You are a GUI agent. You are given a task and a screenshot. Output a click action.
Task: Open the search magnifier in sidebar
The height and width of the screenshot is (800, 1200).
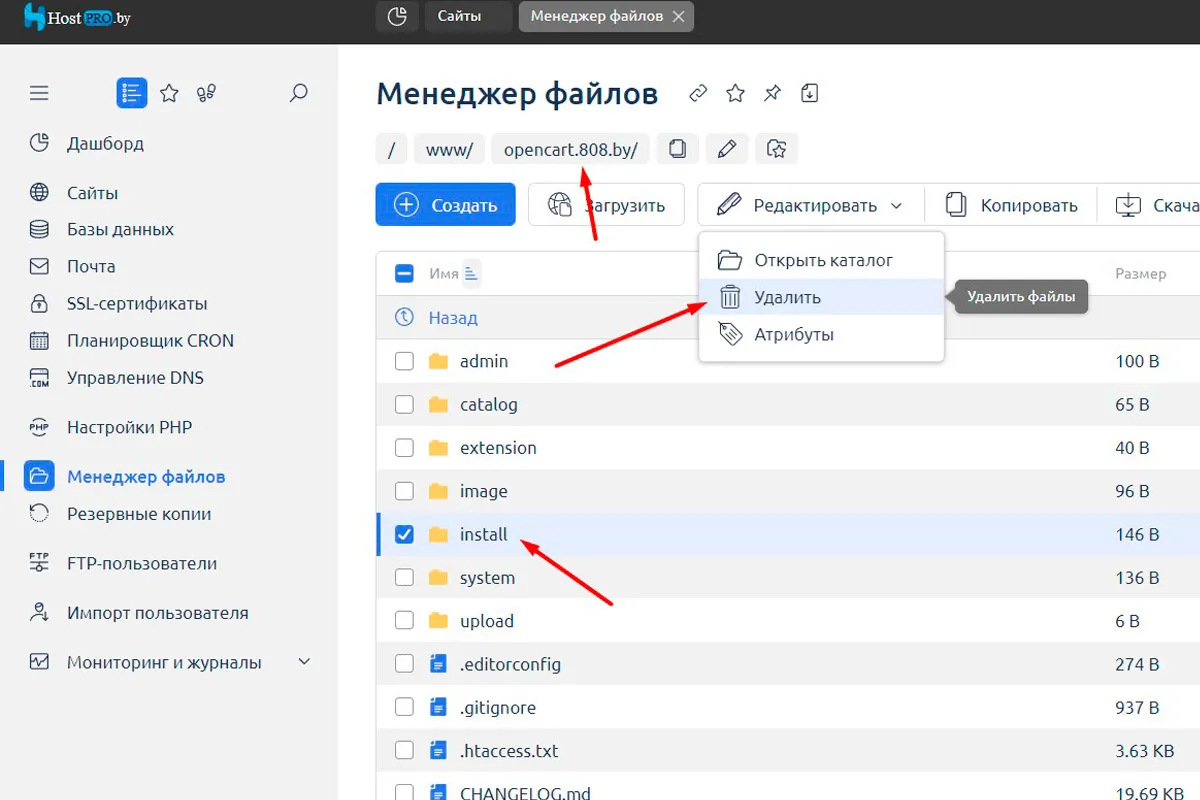pos(298,94)
